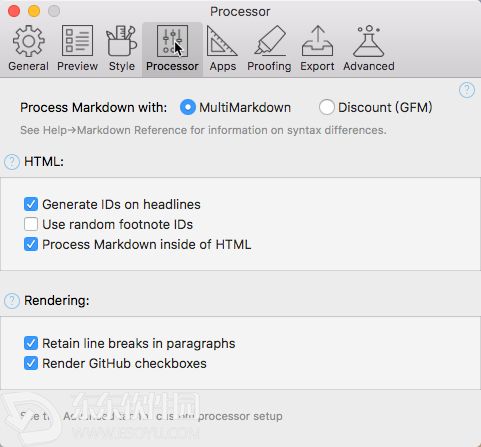Click the Advanced tab label text
The height and width of the screenshot is (447, 481).
click(x=369, y=66)
